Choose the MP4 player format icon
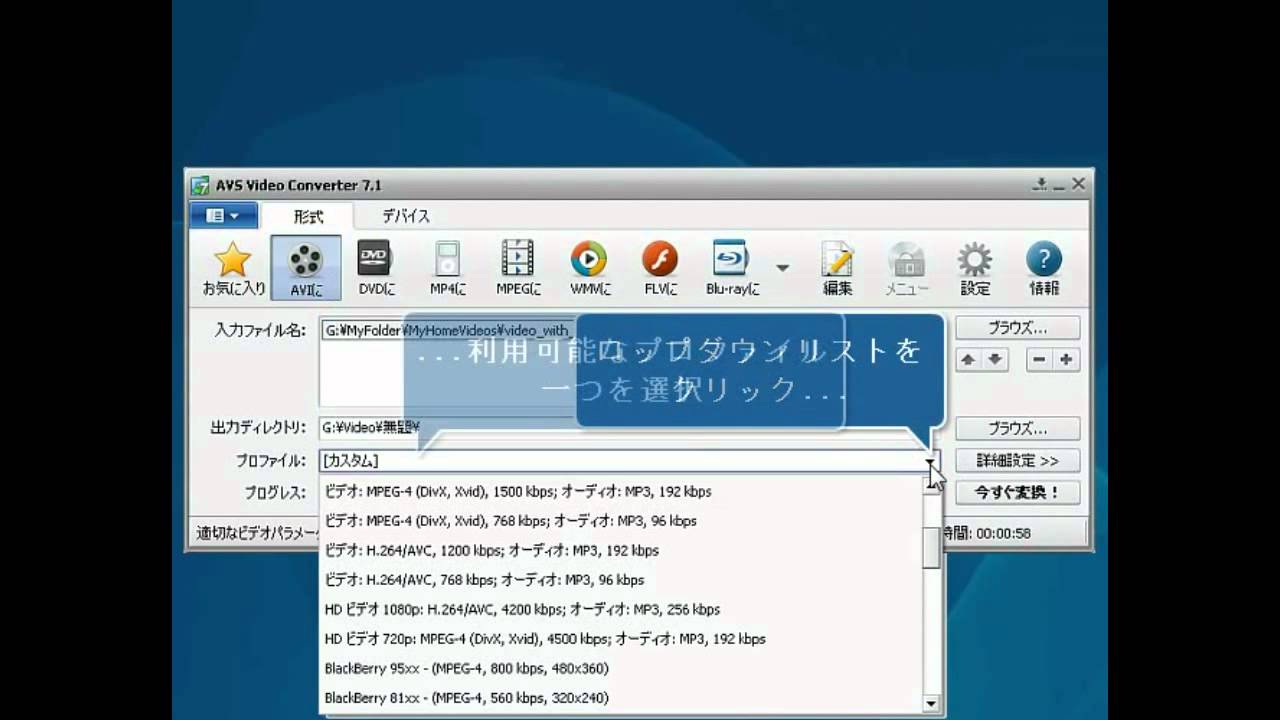1280x720 pixels. pos(447,268)
